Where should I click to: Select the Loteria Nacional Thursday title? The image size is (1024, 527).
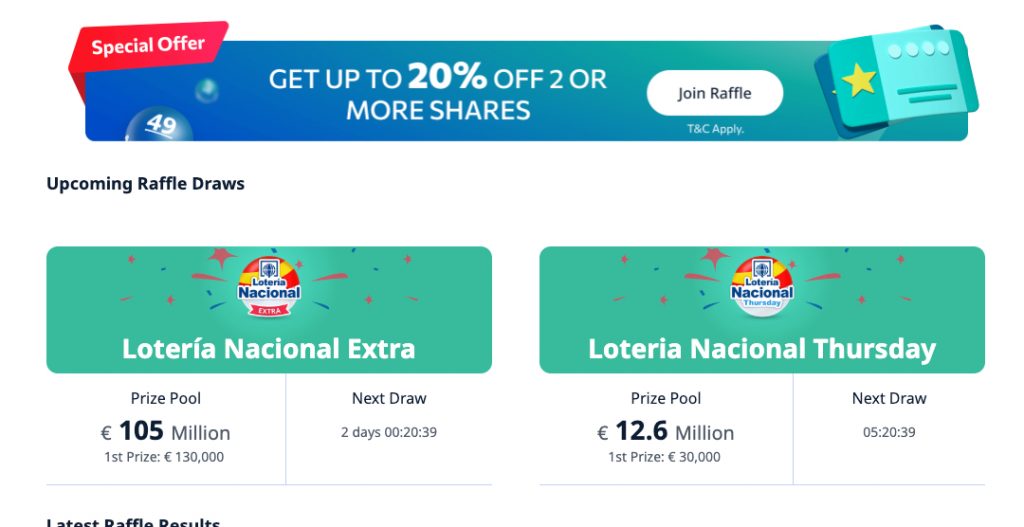pos(762,348)
